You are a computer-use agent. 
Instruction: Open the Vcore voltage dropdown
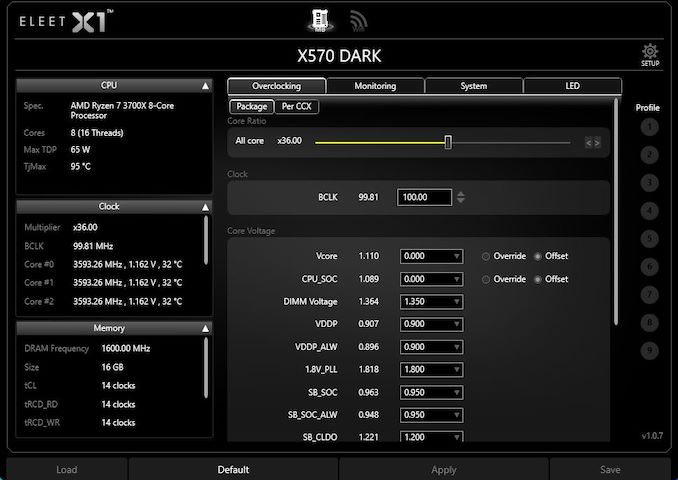tap(432, 256)
